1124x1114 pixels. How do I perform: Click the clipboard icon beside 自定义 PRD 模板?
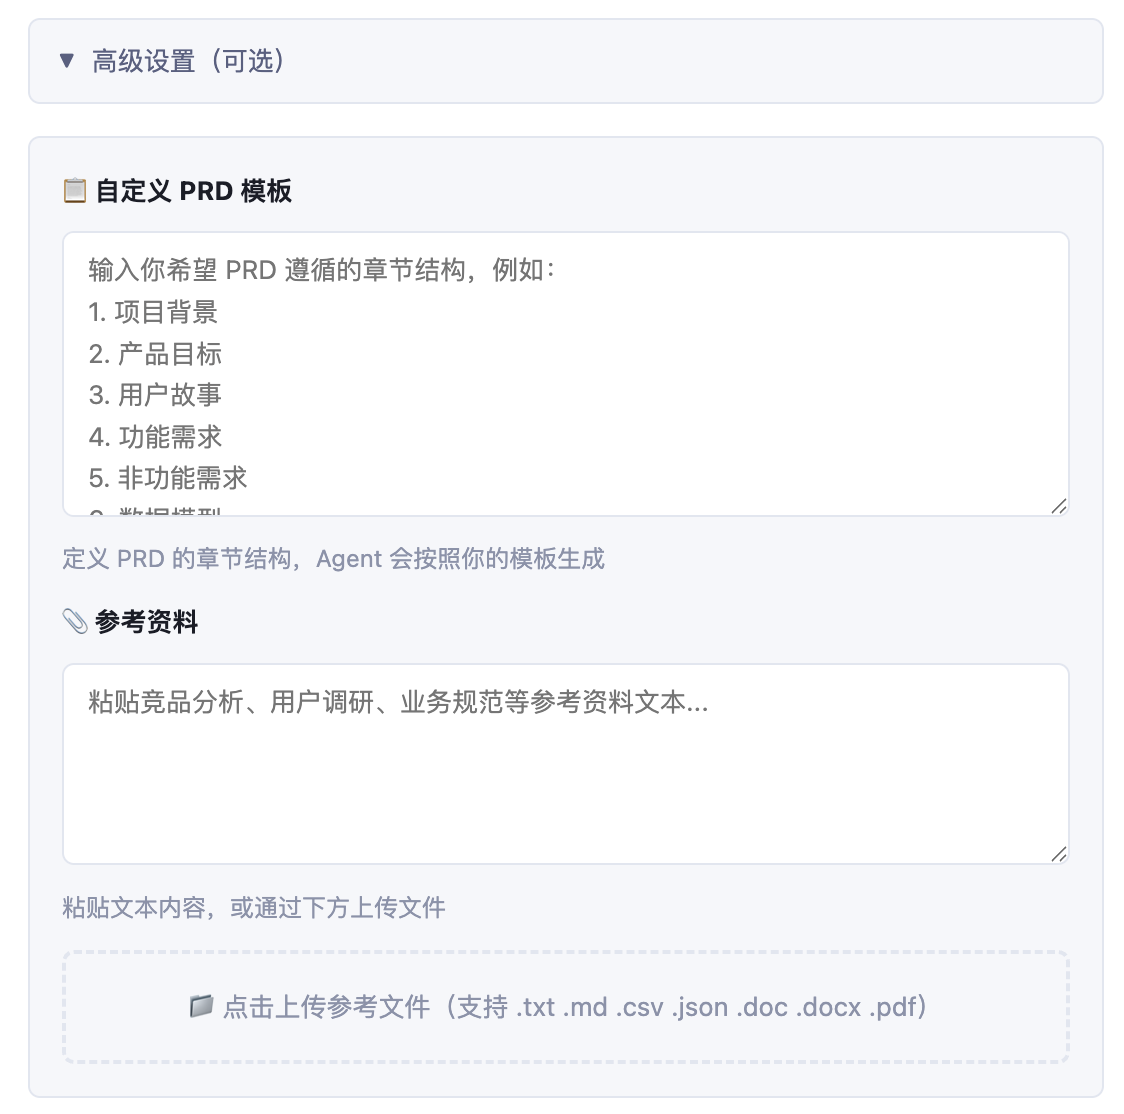click(x=75, y=191)
